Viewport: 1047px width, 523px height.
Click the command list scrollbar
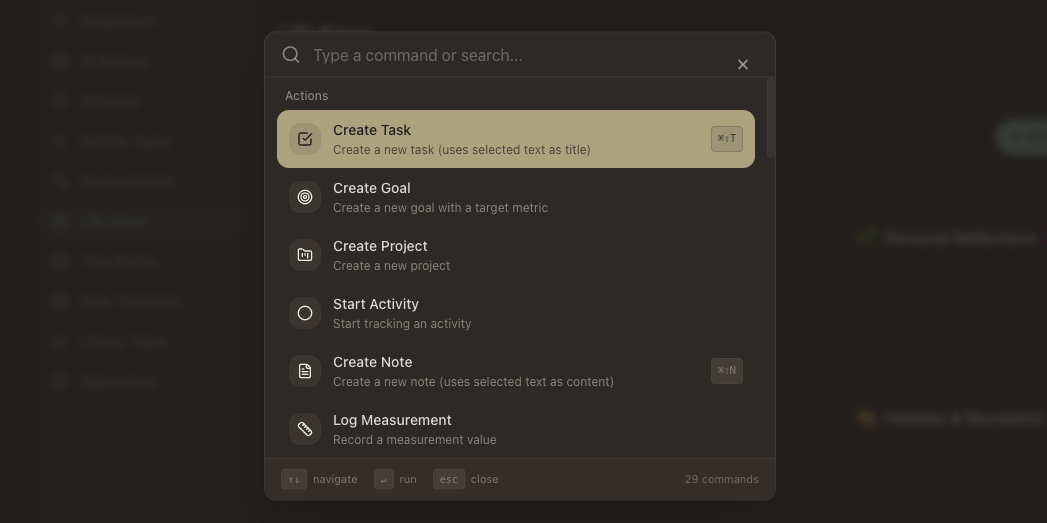click(x=770, y=118)
